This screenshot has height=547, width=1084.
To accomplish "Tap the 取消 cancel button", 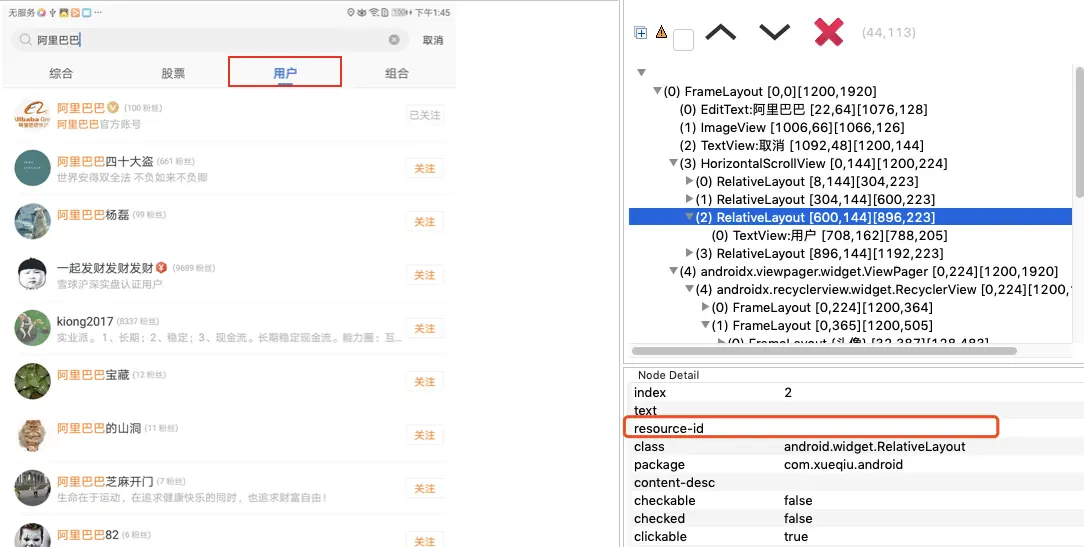I will [x=433, y=40].
